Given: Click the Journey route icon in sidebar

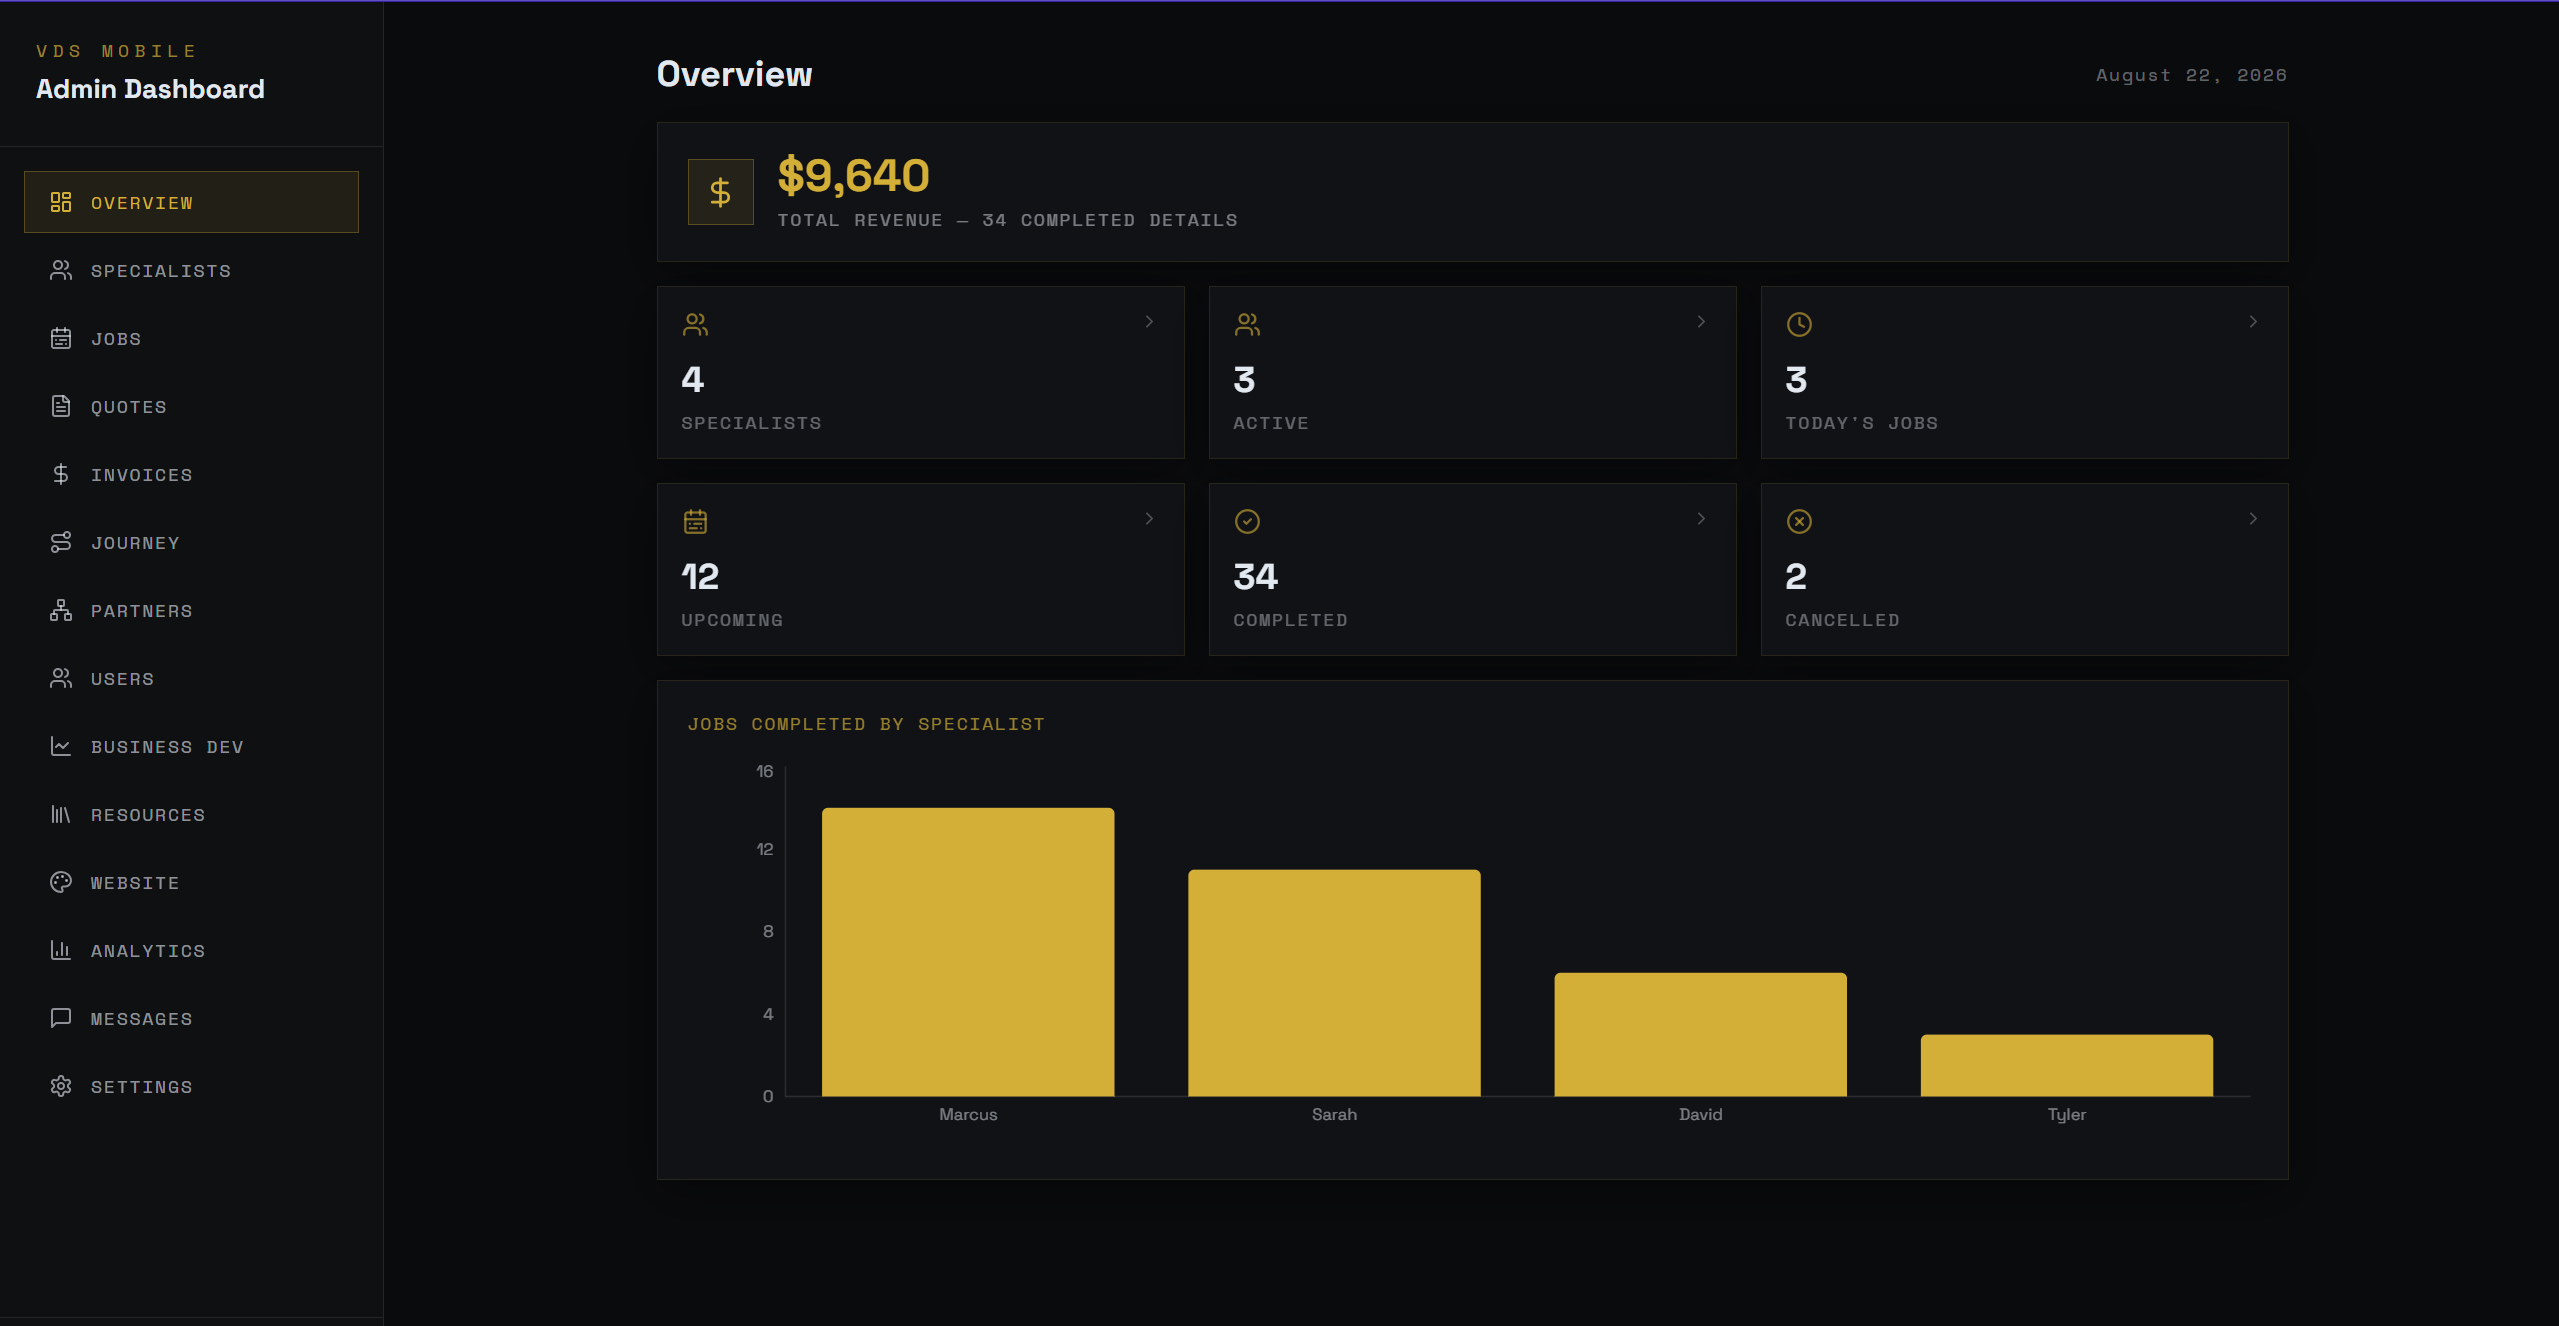Looking at the screenshot, I should point(61,542).
